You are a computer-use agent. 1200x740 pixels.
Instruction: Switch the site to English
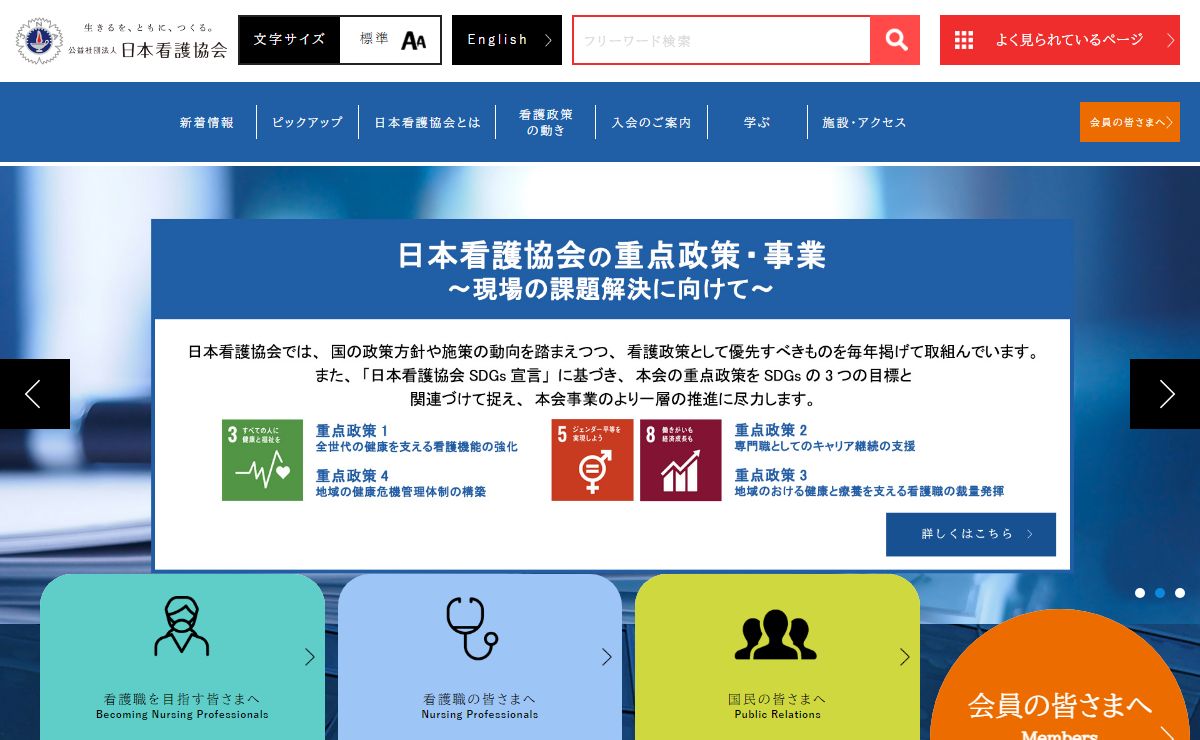(507, 40)
